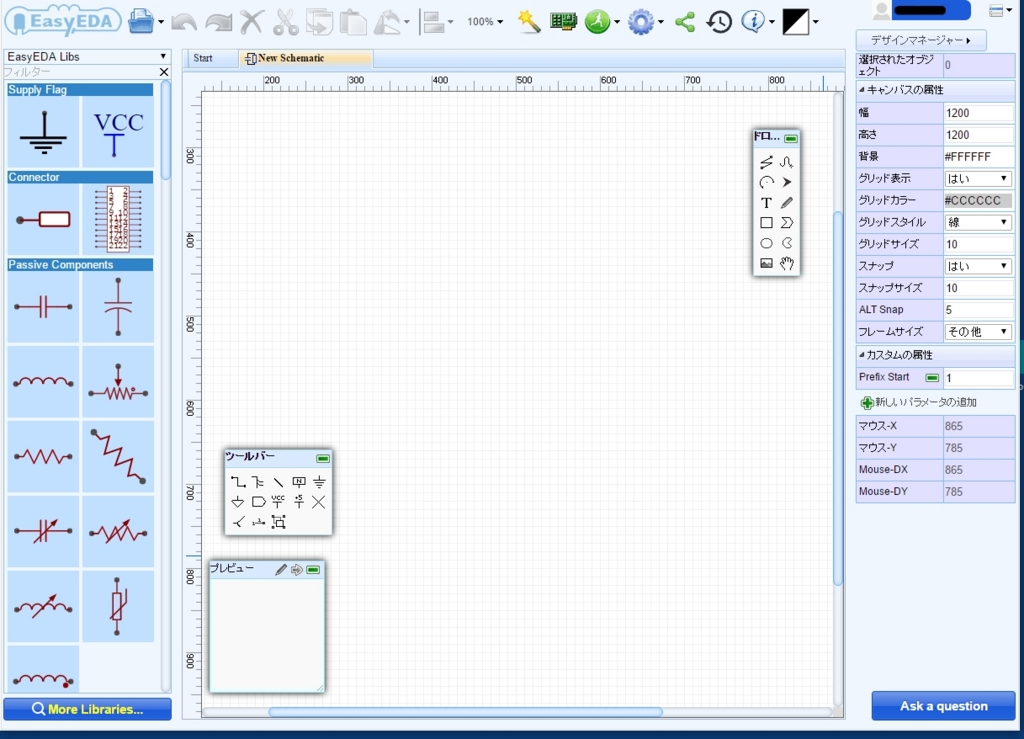Select the Freehand pencil tool
Image resolution: width=1024 pixels, height=739 pixels.
(786, 203)
